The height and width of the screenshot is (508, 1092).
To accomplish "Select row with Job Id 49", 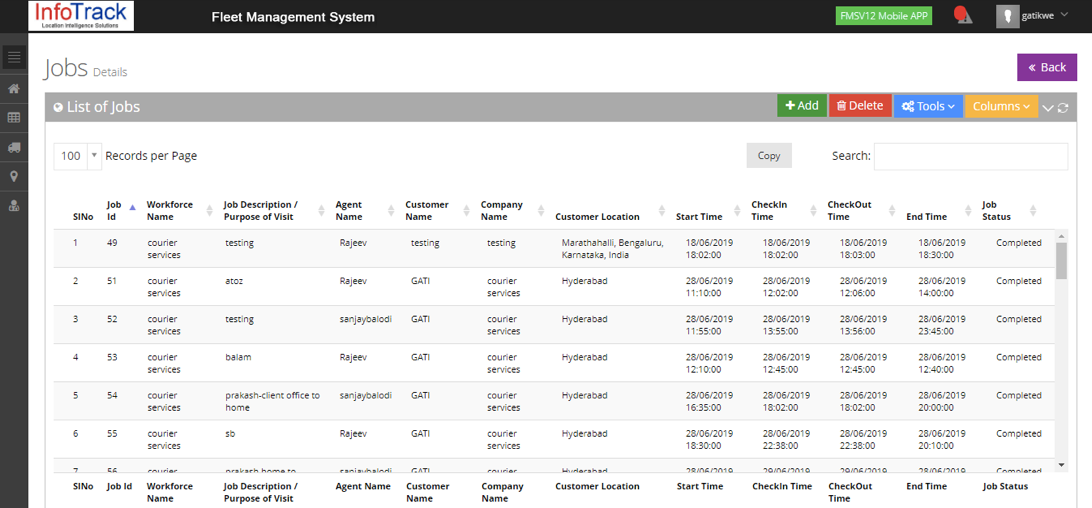I will pos(554,249).
